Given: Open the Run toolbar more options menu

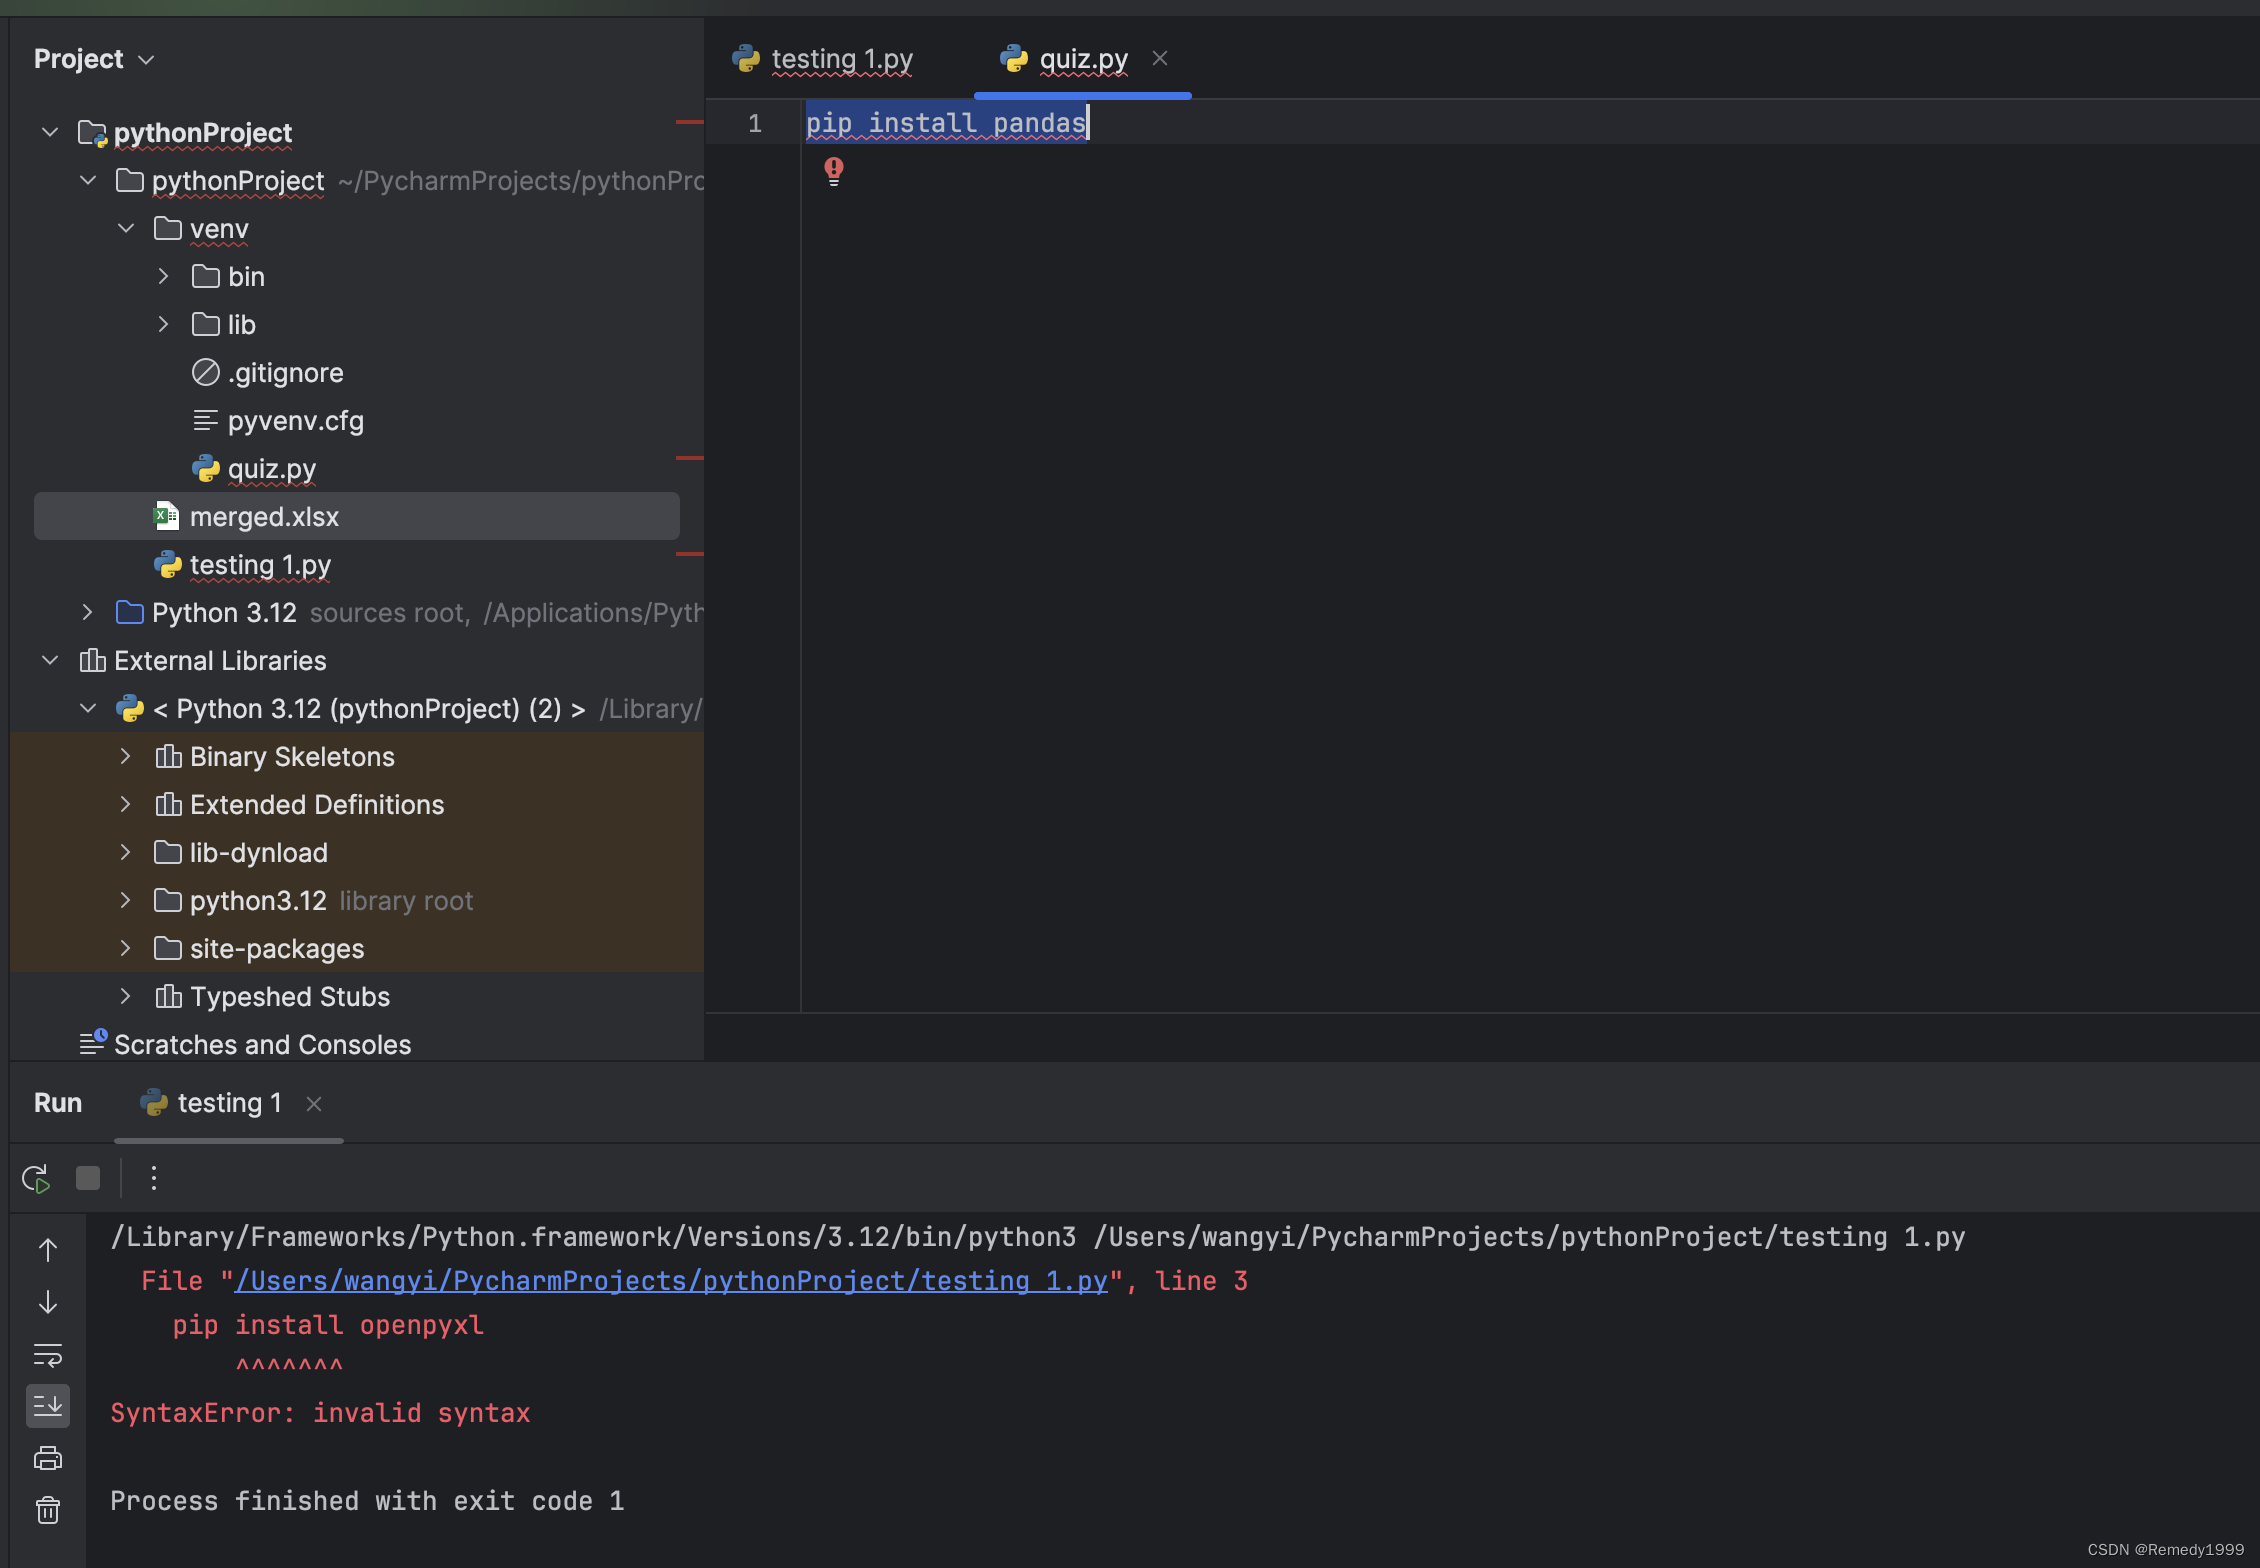Looking at the screenshot, I should point(153,1179).
